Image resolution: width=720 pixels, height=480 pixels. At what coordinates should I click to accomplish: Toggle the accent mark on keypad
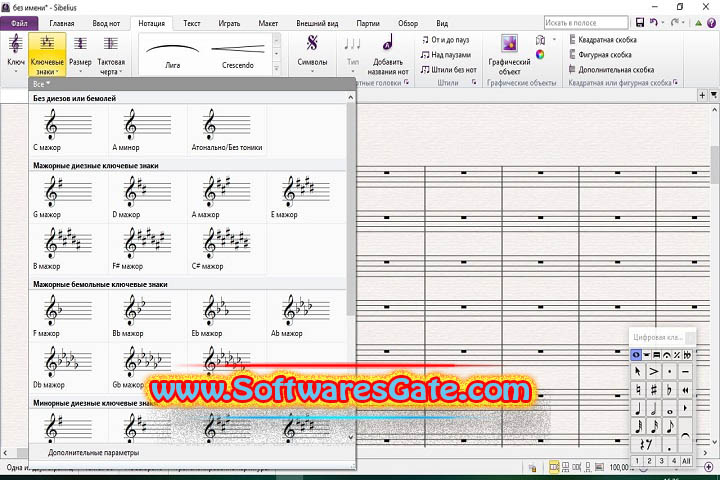(x=654, y=371)
